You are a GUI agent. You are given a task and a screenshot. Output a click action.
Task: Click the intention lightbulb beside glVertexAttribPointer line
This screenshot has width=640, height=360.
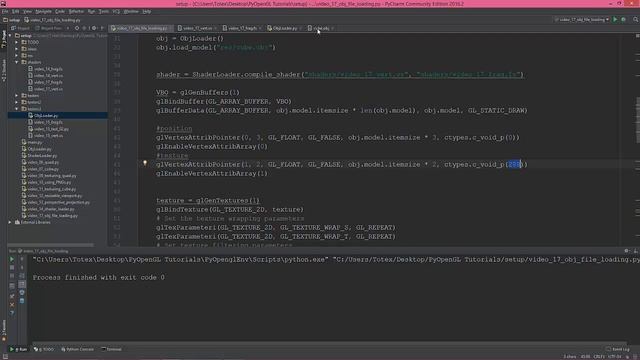point(145,163)
